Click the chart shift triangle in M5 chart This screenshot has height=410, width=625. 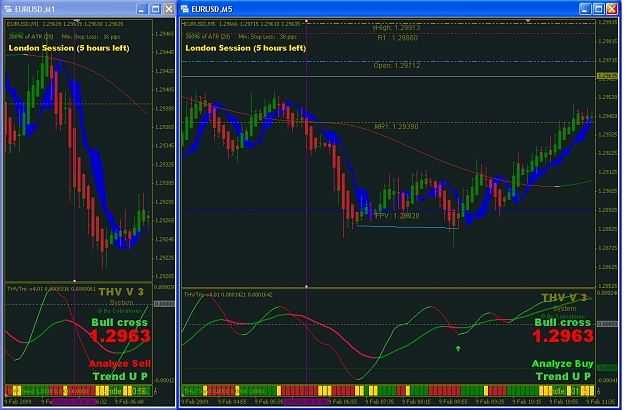tap(528, 20)
